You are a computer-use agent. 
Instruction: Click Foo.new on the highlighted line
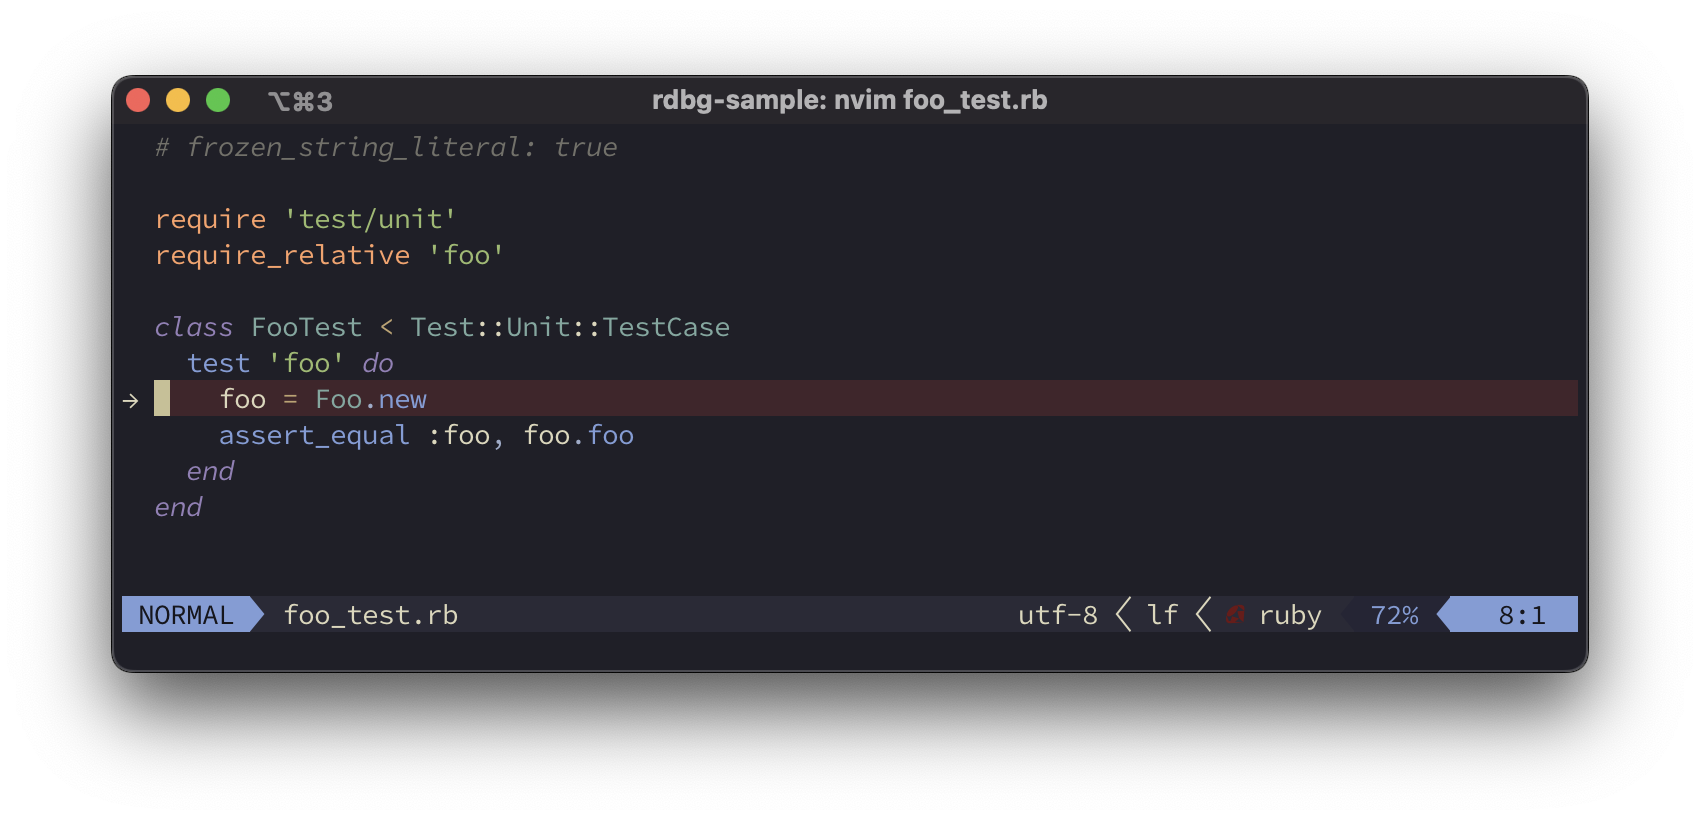coord(371,400)
